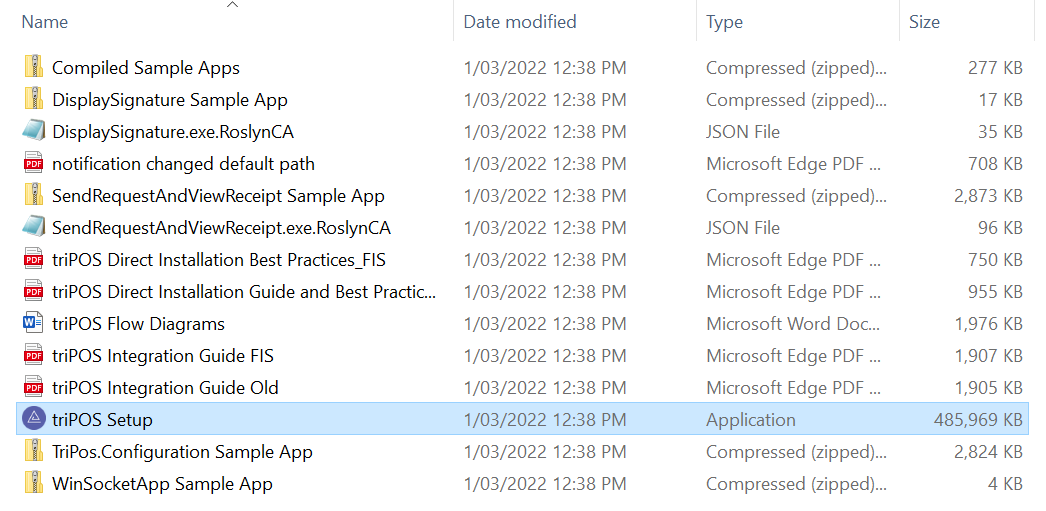Viewport: 1046px width, 511px height.
Task: Click the triPOS Setup application icon
Action: click(x=33, y=419)
